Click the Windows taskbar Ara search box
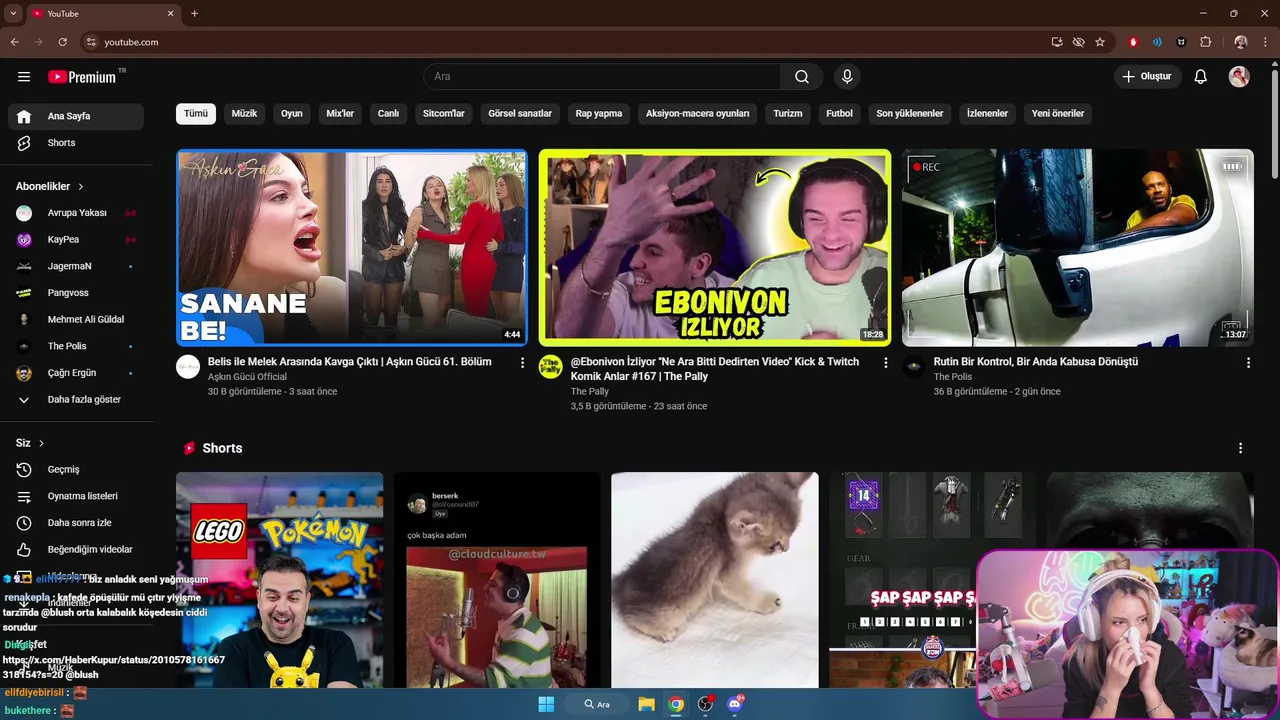This screenshot has height=720, width=1280. [598, 704]
